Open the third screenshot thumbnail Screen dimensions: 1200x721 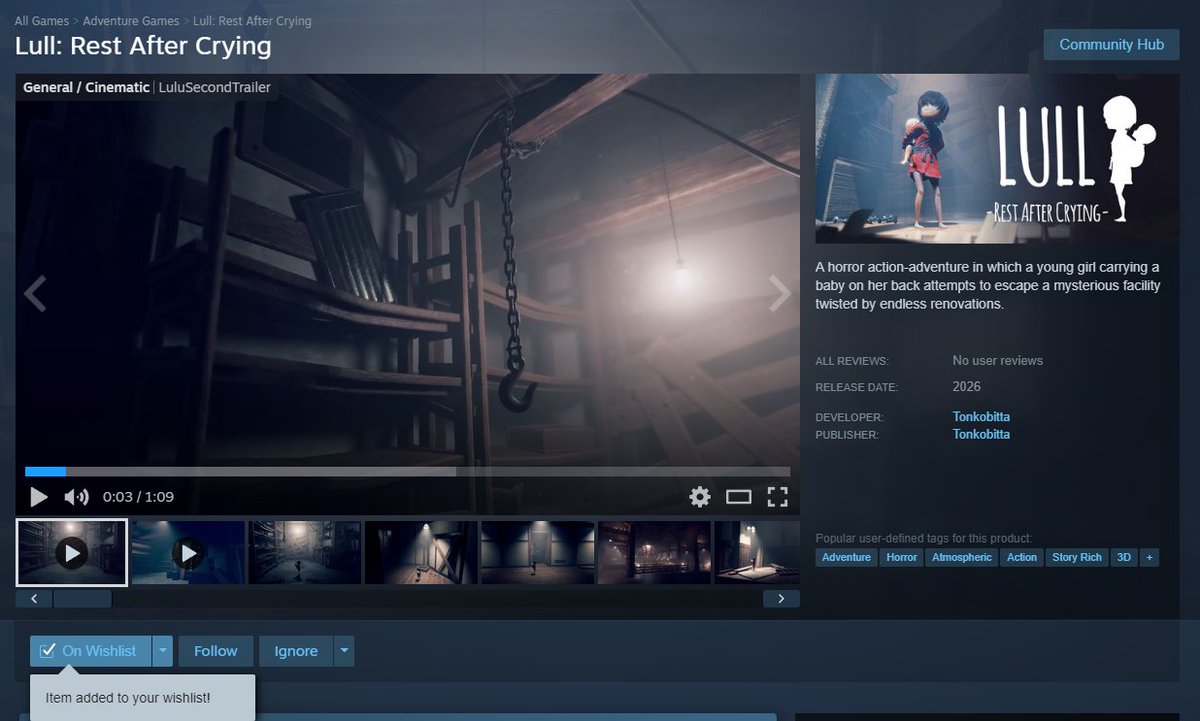(304, 552)
